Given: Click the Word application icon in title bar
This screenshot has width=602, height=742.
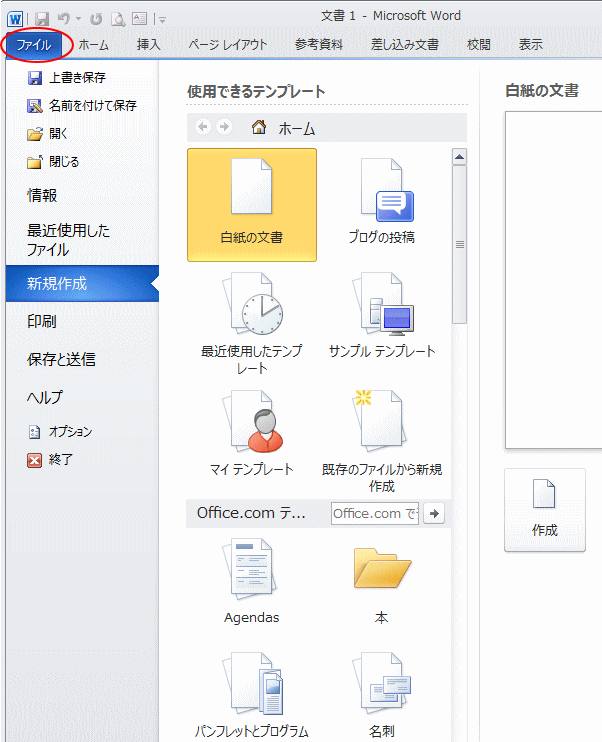Looking at the screenshot, I should coord(15,19).
